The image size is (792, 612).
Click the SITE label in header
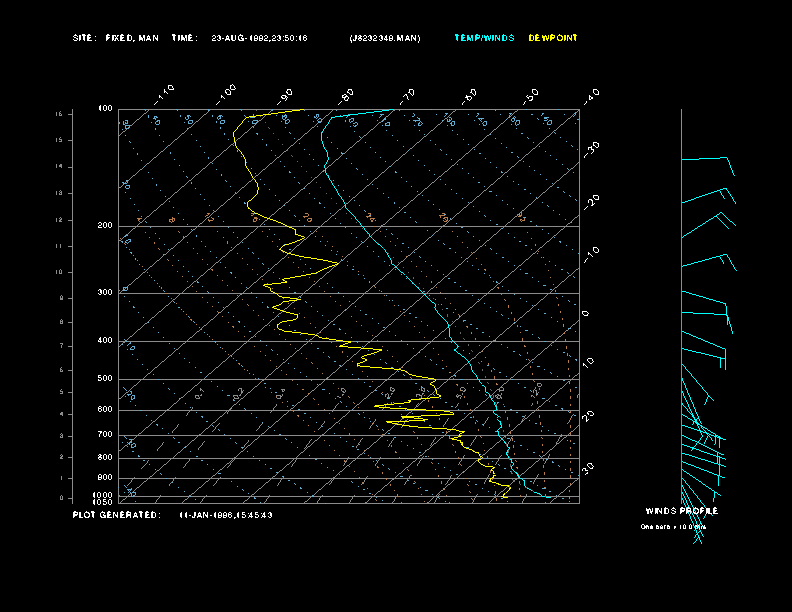pos(84,38)
